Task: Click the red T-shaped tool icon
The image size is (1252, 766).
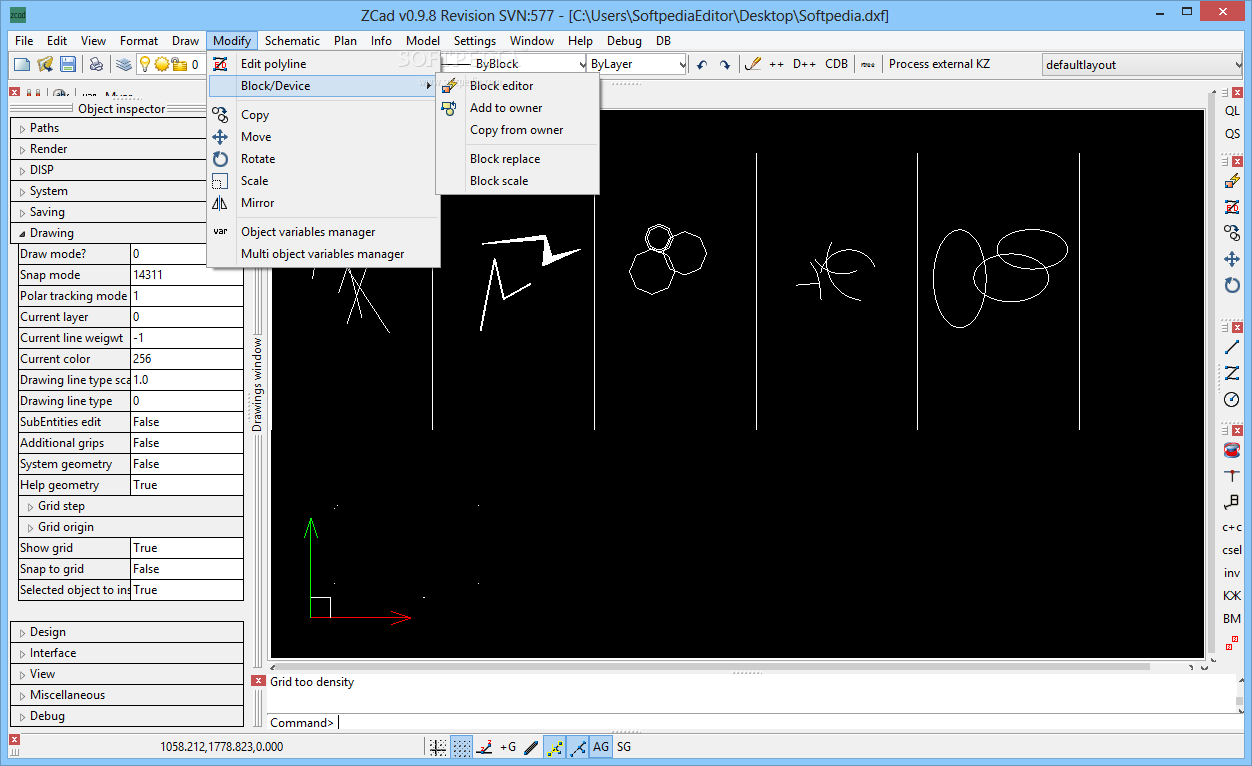Action: (1232, 476)
